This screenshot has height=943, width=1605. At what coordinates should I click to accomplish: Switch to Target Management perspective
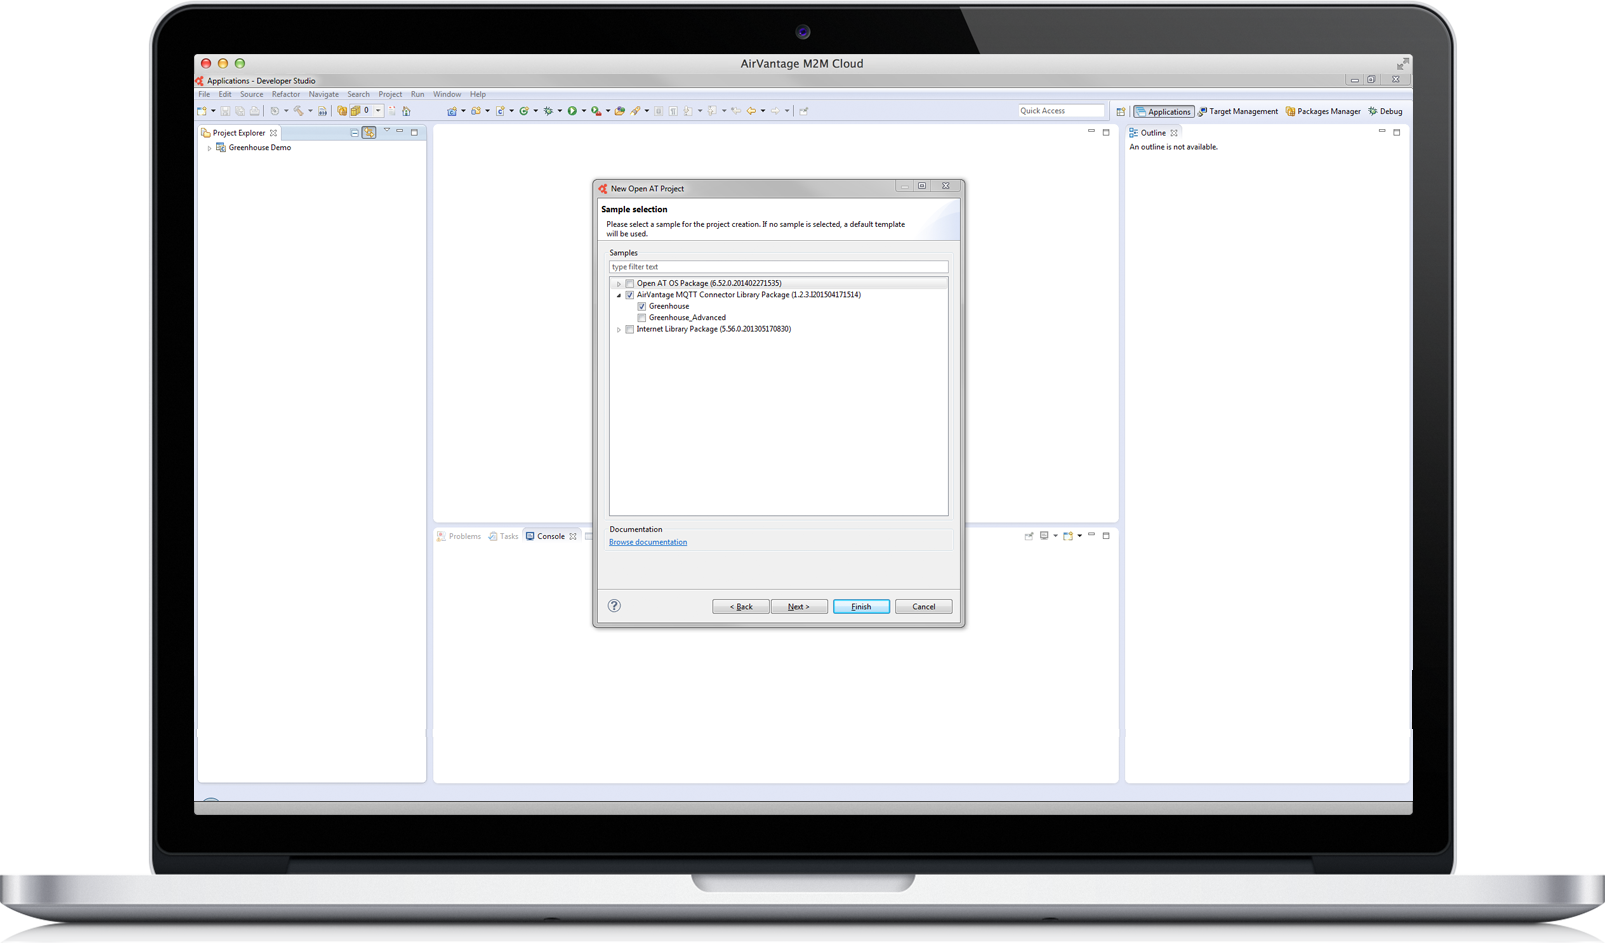coord(1238,111)
